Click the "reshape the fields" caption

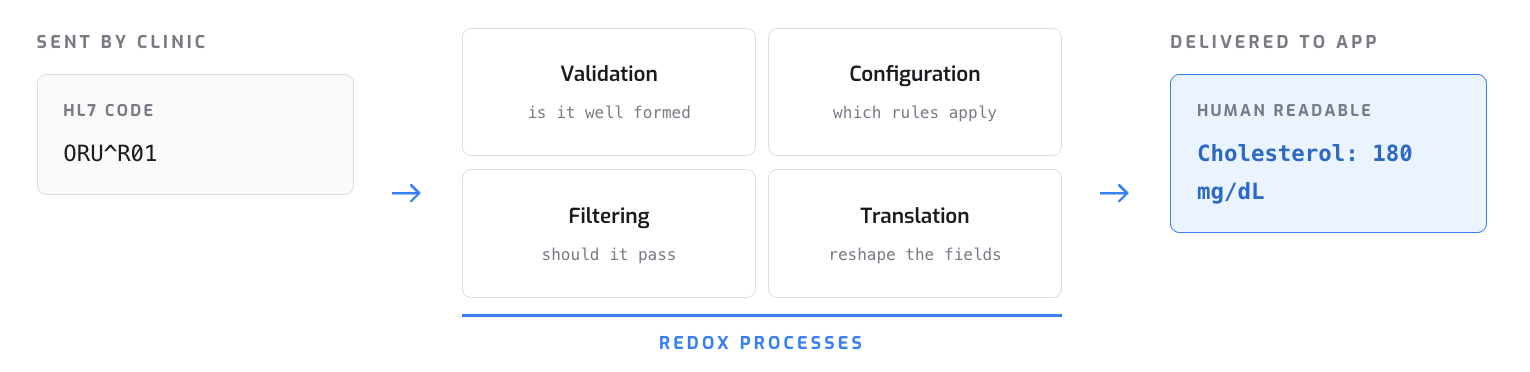pyautogui.click(x=915, y=254)
